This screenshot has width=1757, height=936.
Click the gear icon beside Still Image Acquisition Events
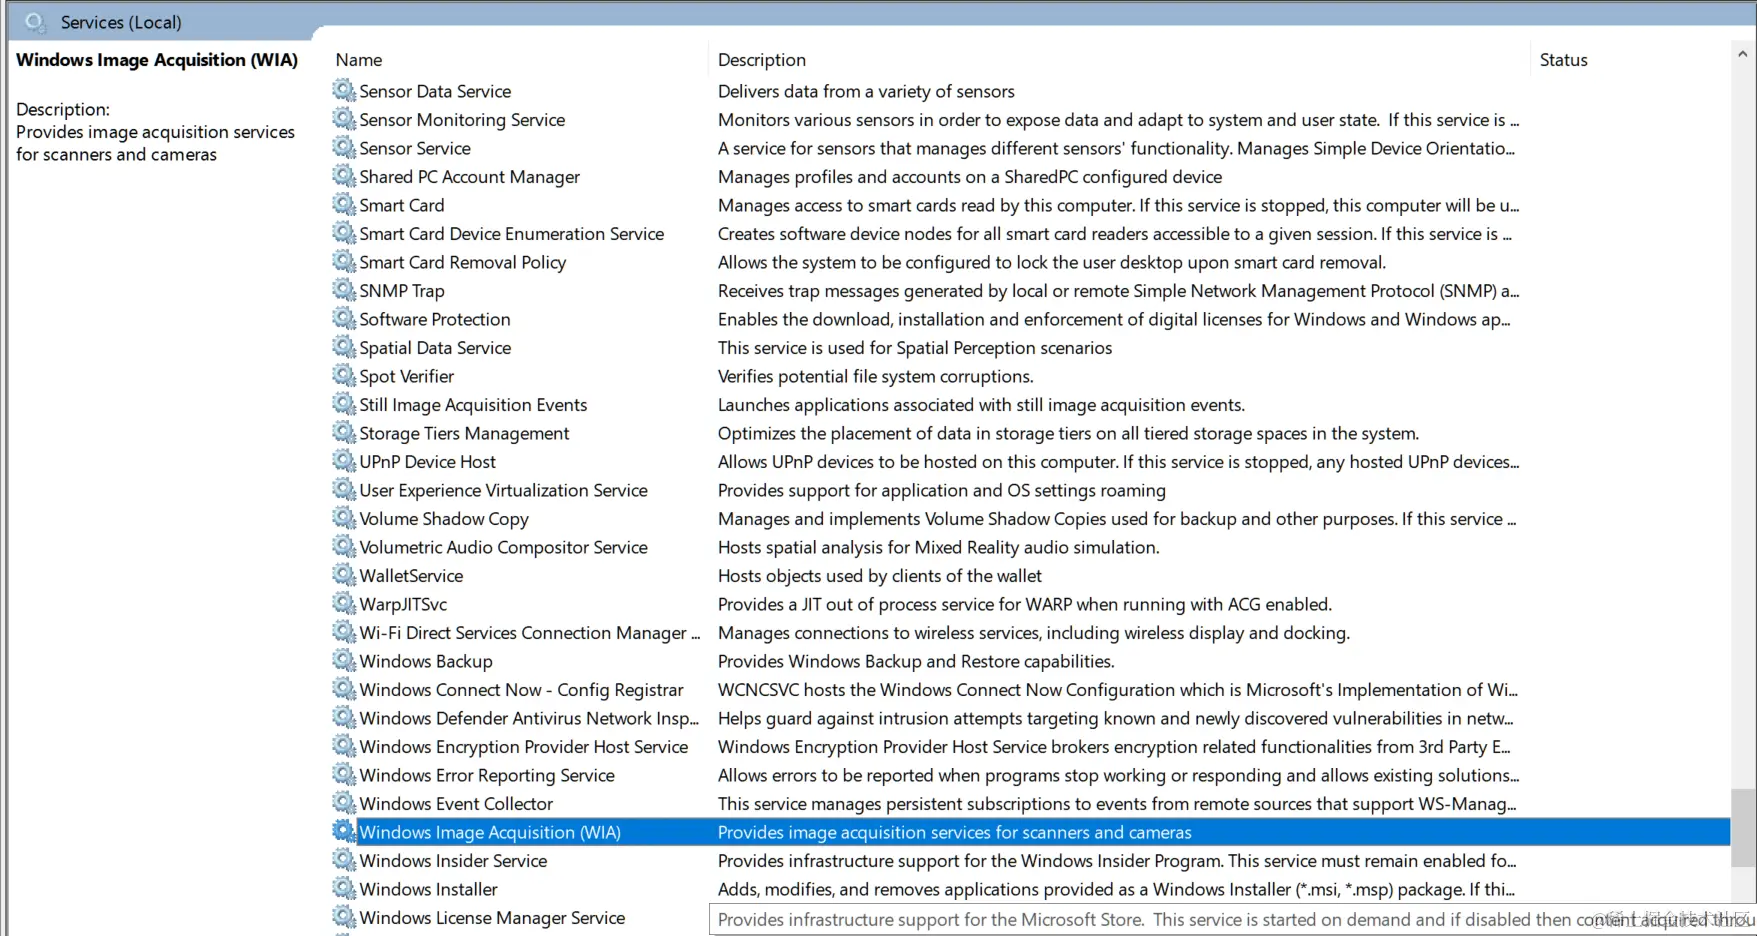(344, 404)
